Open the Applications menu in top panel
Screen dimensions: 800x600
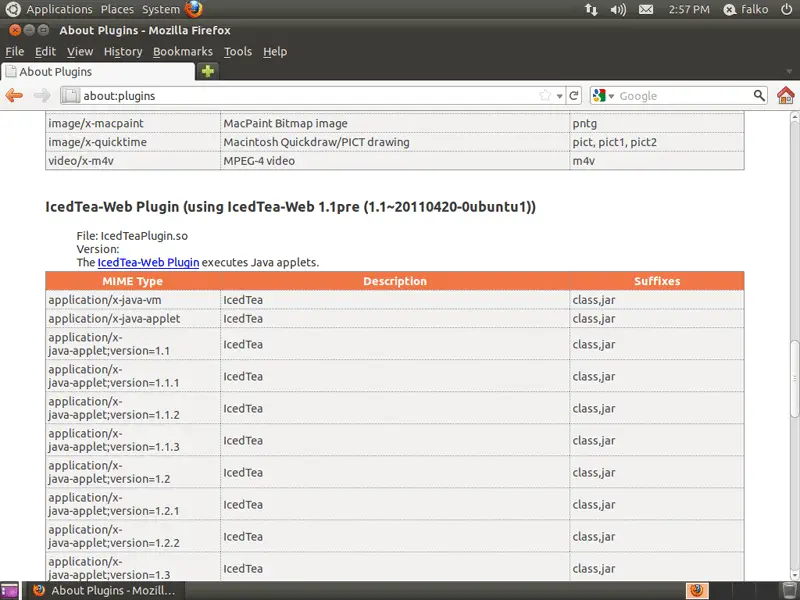59,9
